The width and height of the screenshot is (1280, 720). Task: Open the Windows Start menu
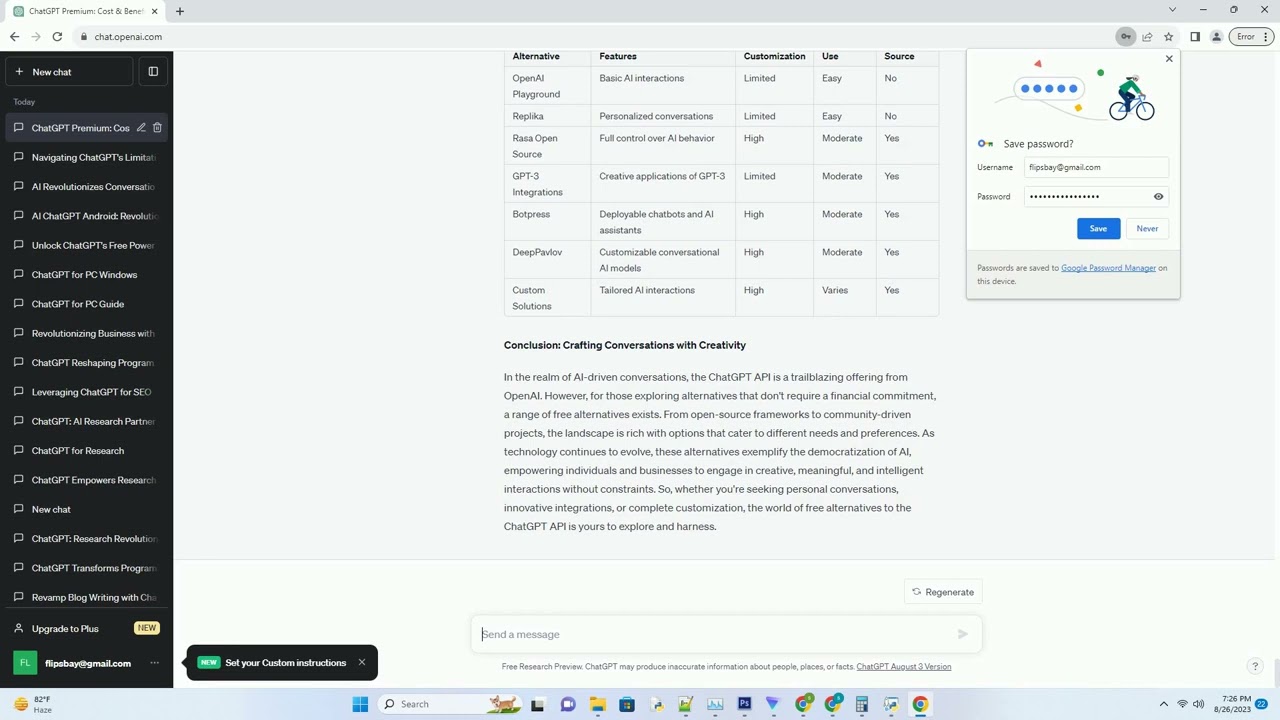point(360,704)
